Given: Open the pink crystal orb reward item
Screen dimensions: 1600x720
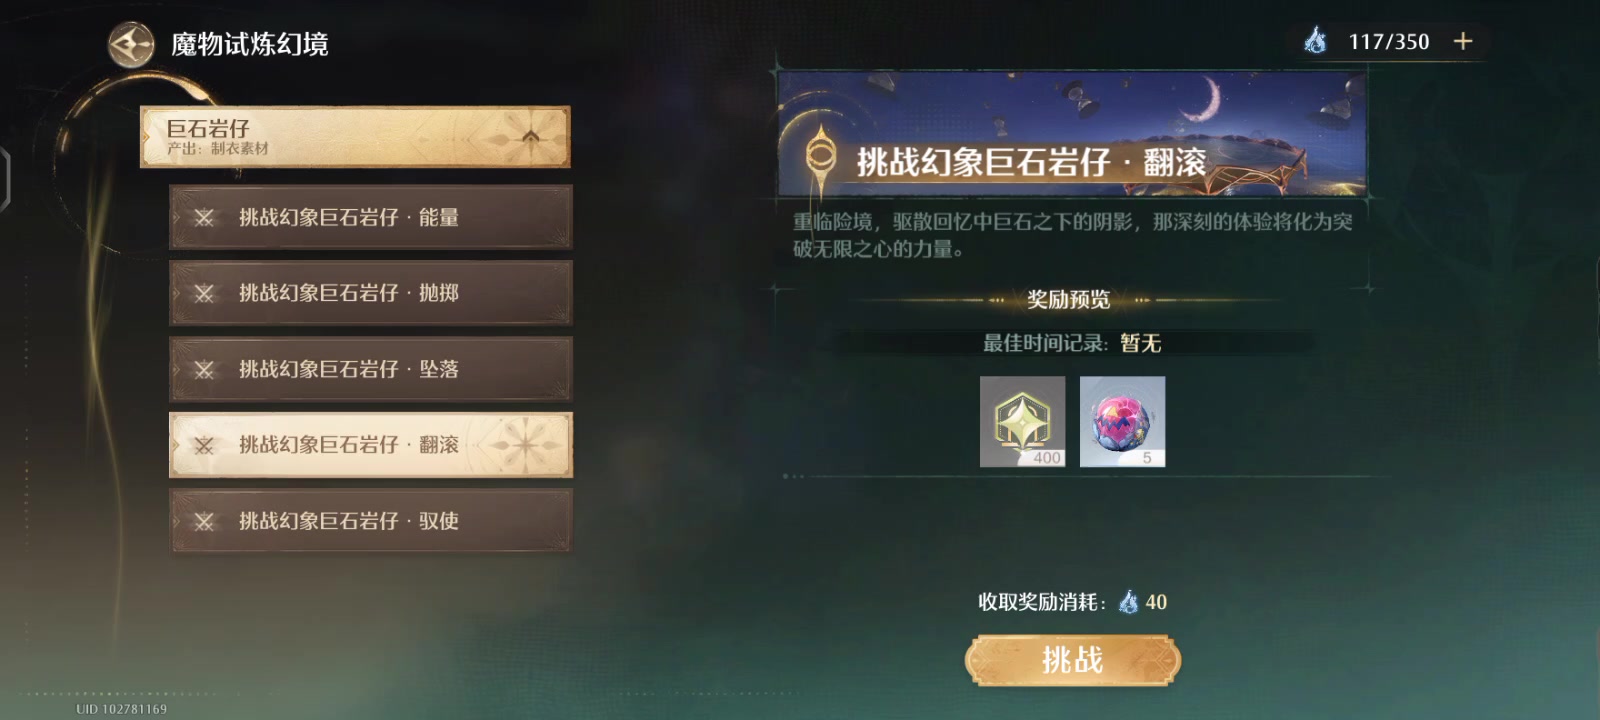Looking at the screenshot, I should pyautogui.click(x=1122, y=421).
